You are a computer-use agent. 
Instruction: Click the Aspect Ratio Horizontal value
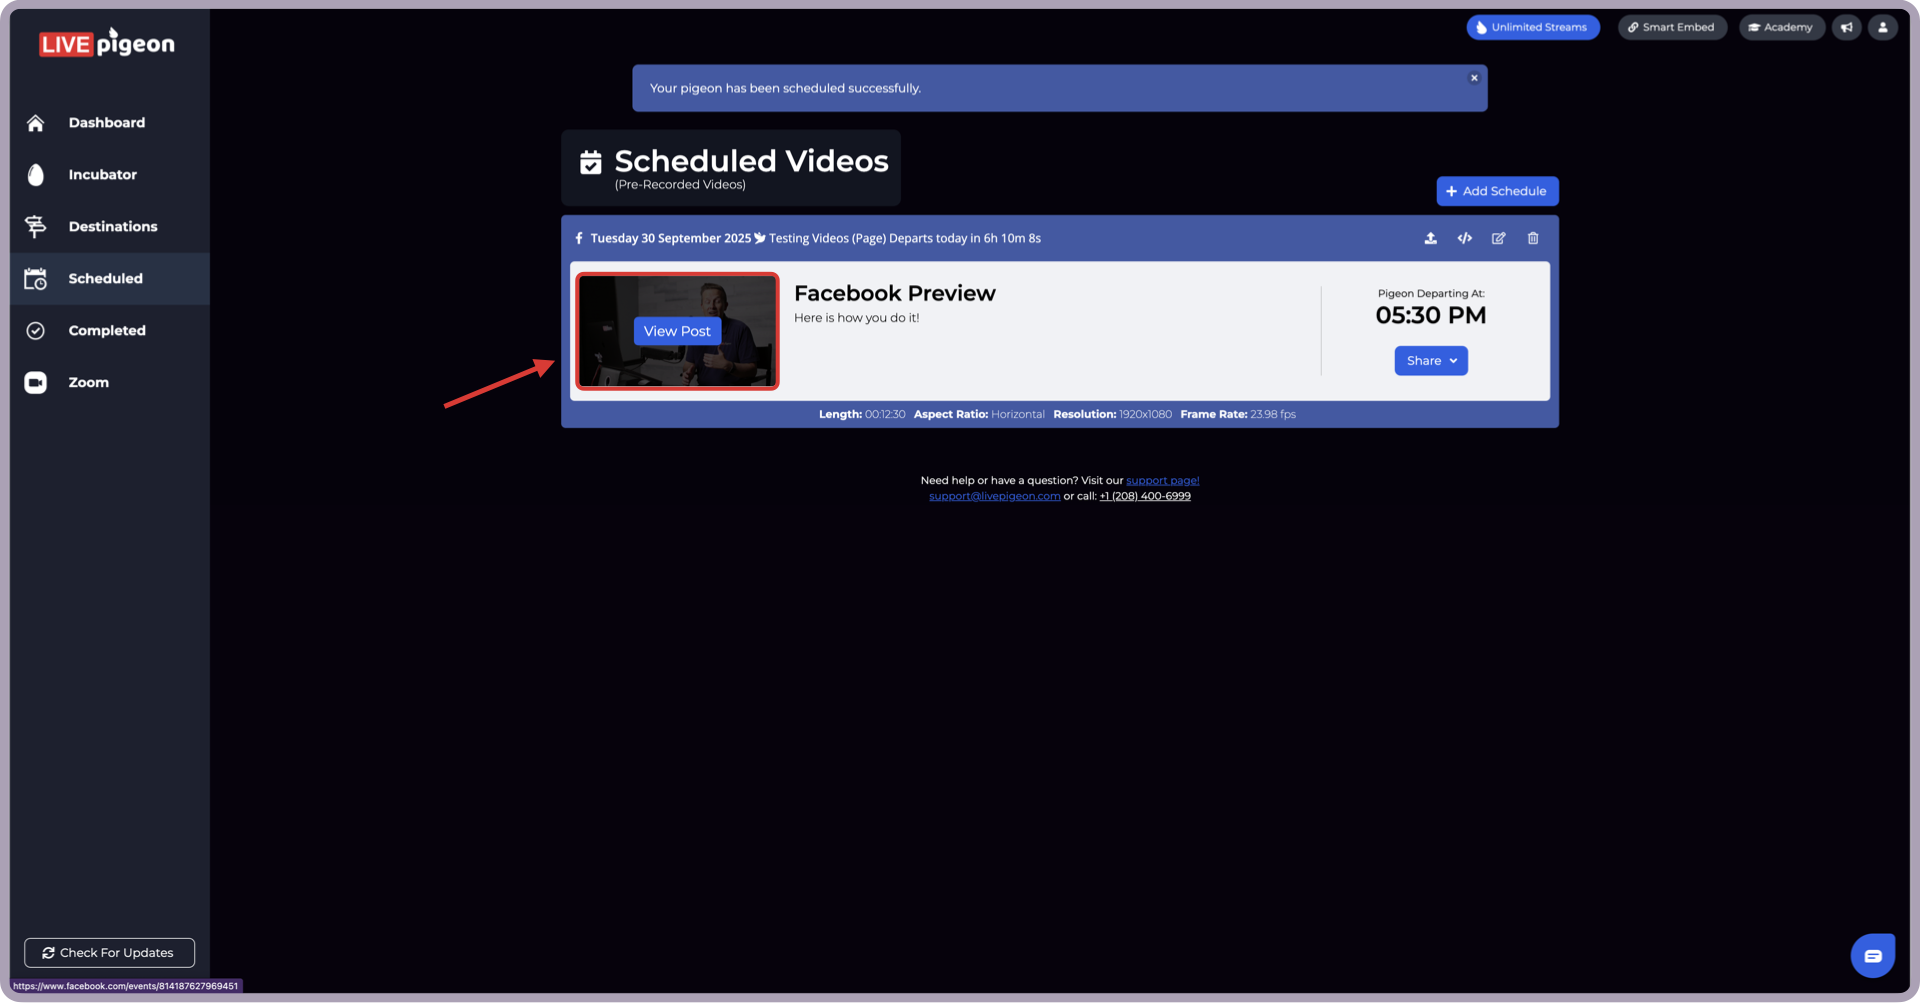pos(1018,414)
